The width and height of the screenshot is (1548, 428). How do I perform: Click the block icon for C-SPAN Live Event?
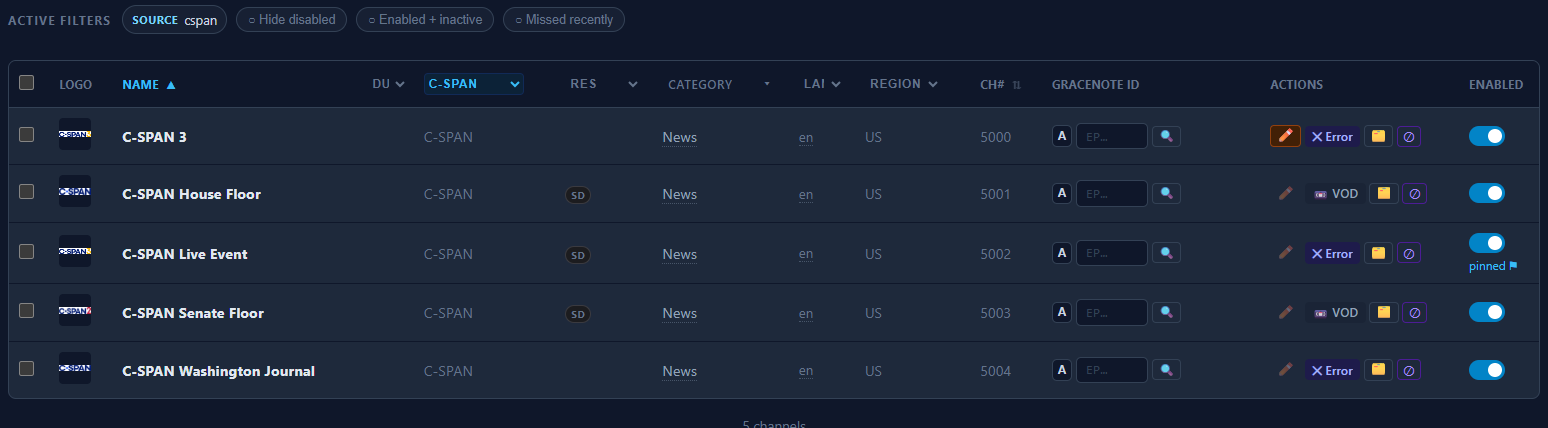click(1409, 253)
